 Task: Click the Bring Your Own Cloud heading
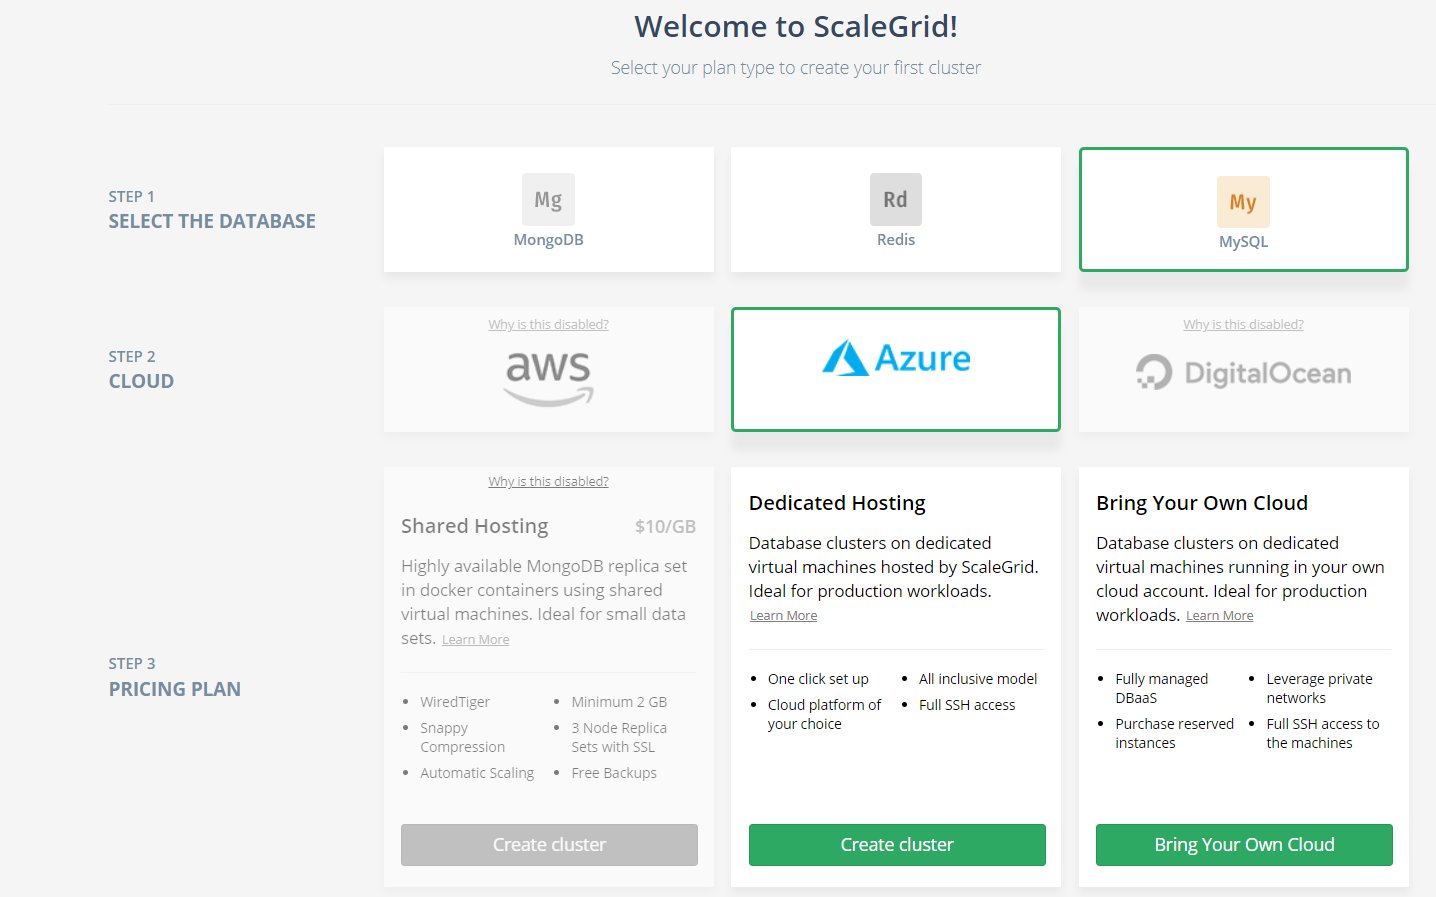[1202, 503]
